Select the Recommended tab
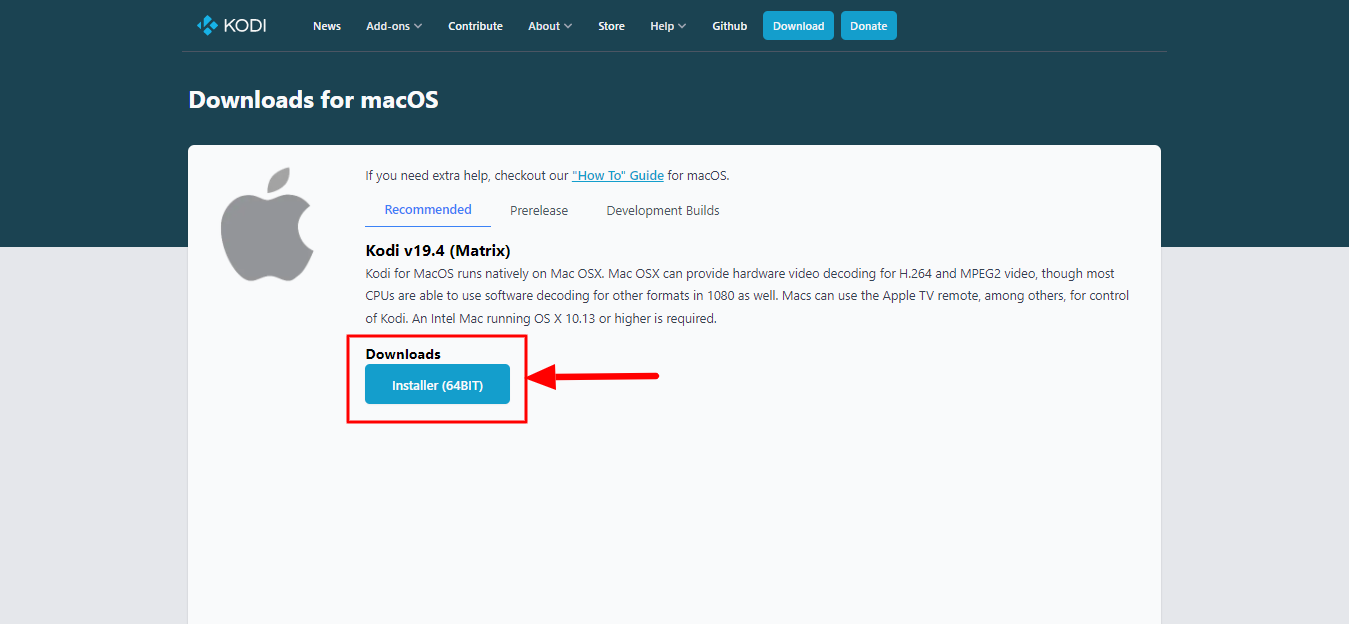Viewport: 1349px width, 624px height. (428, 210)
